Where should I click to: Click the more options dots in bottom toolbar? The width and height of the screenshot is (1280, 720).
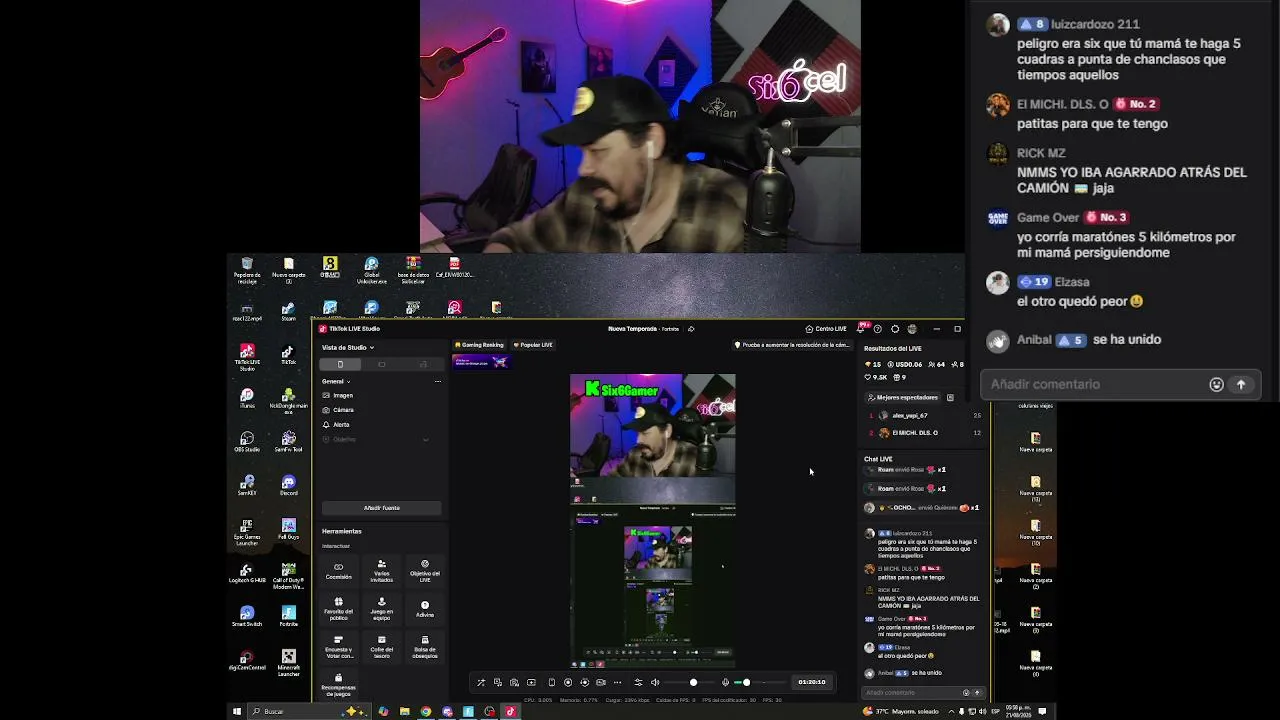(x=618, y=682)
